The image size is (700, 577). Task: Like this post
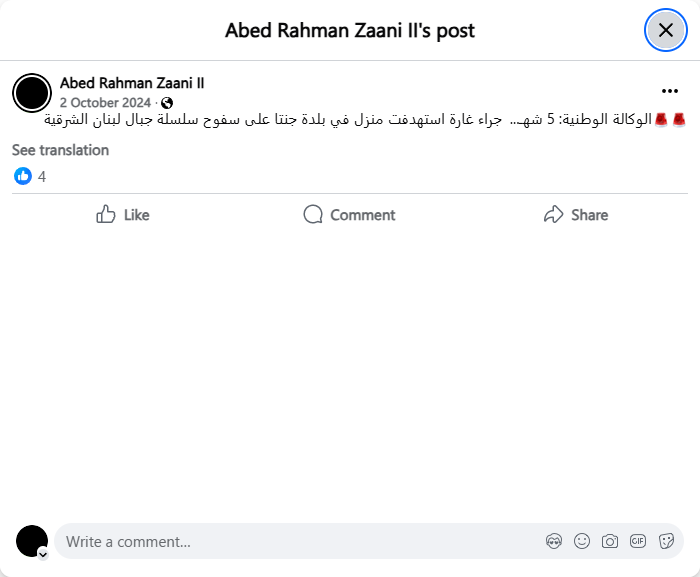(x=123, y=215)
